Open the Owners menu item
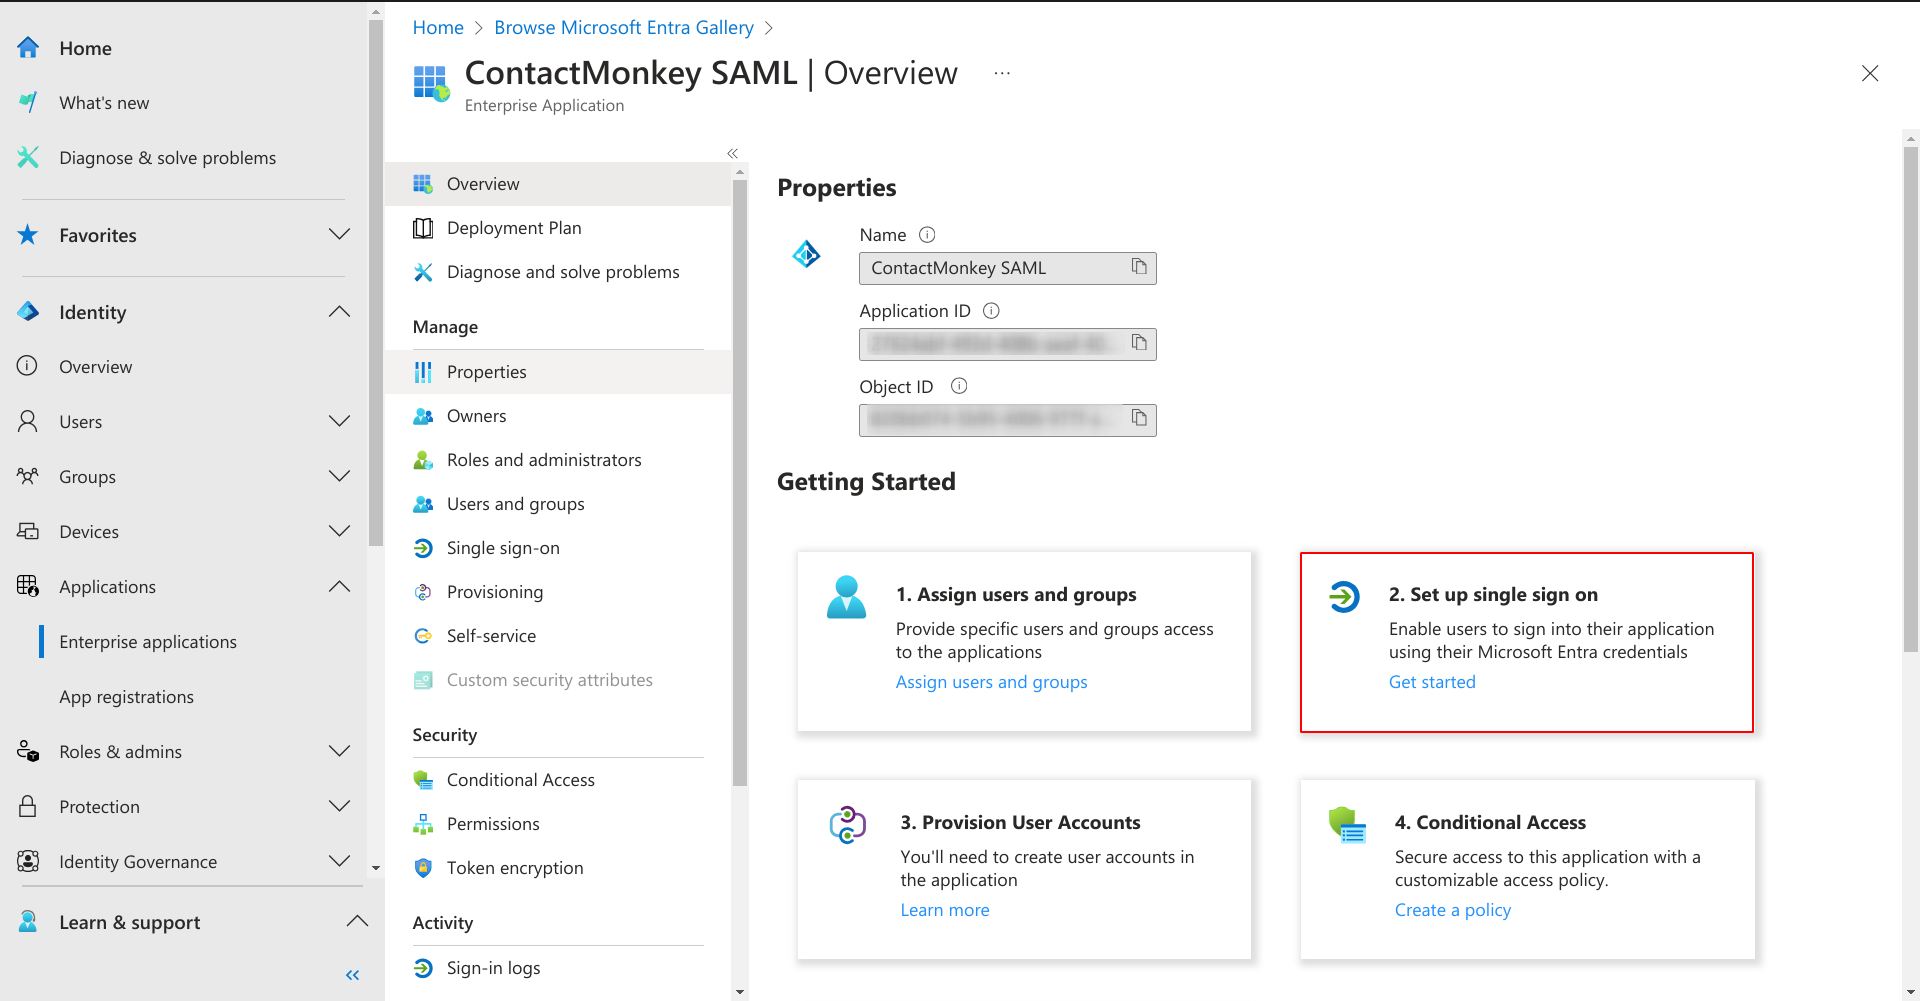This screenshot has height=1001, width=1920. coord(558,416)
